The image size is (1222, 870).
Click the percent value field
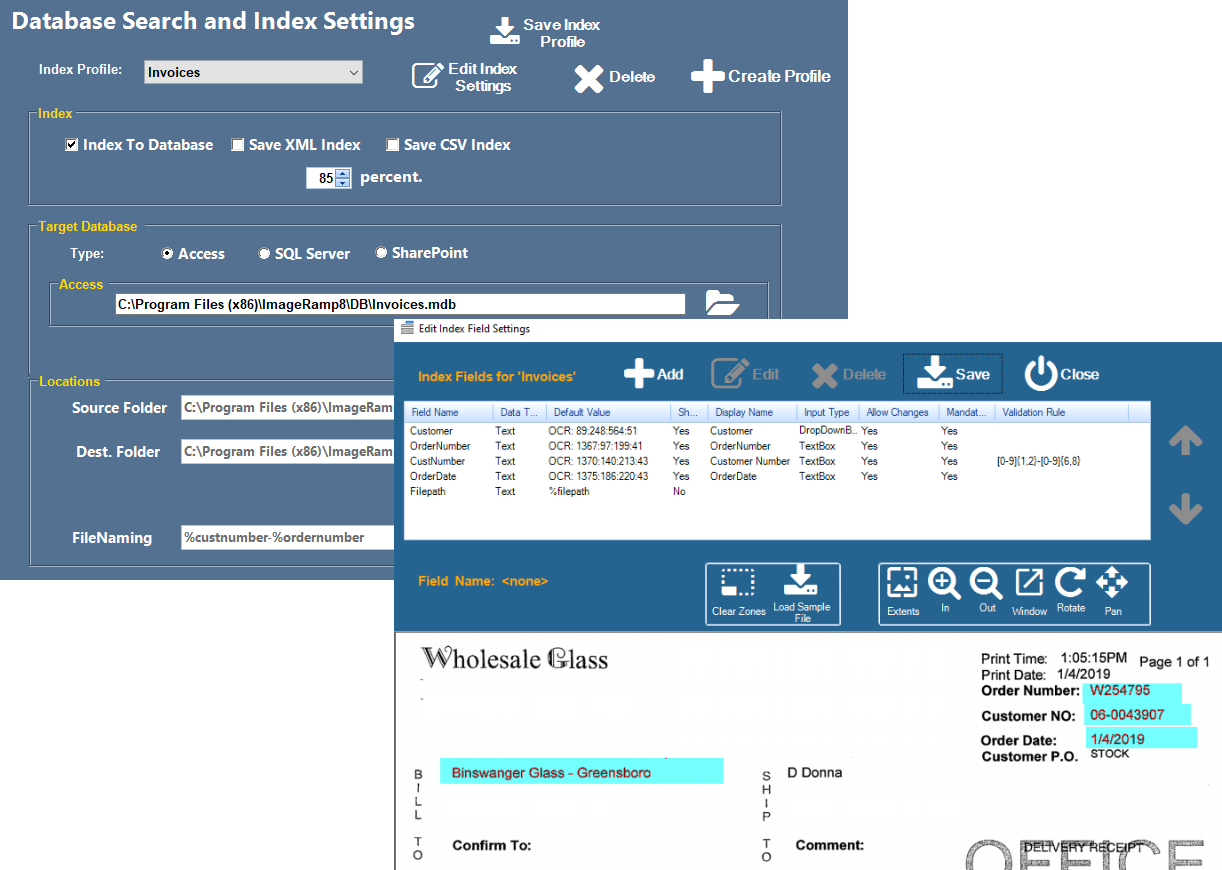[321, 179]
